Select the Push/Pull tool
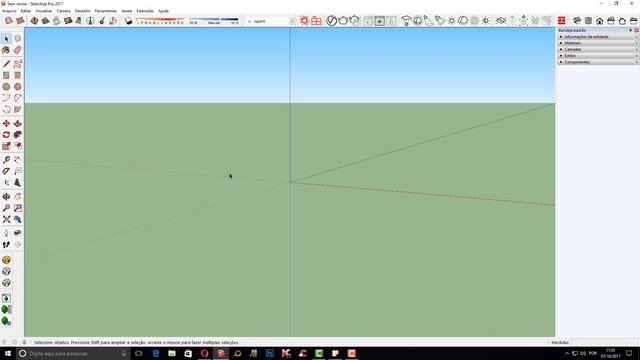Screen dimensions: 640x360 [x=18, y=124]
